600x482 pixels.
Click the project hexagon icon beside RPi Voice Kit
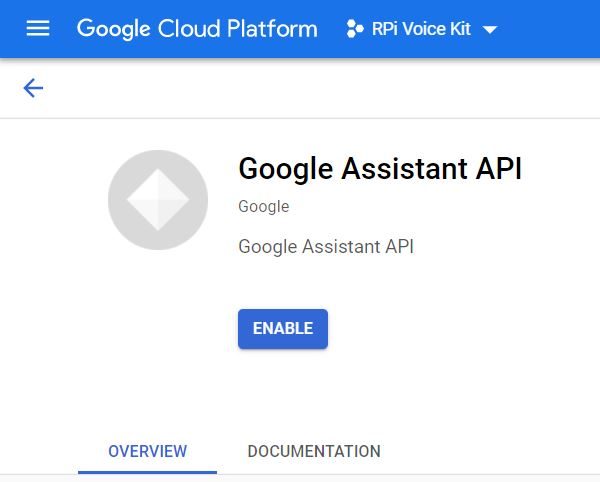tap(355, 29)
